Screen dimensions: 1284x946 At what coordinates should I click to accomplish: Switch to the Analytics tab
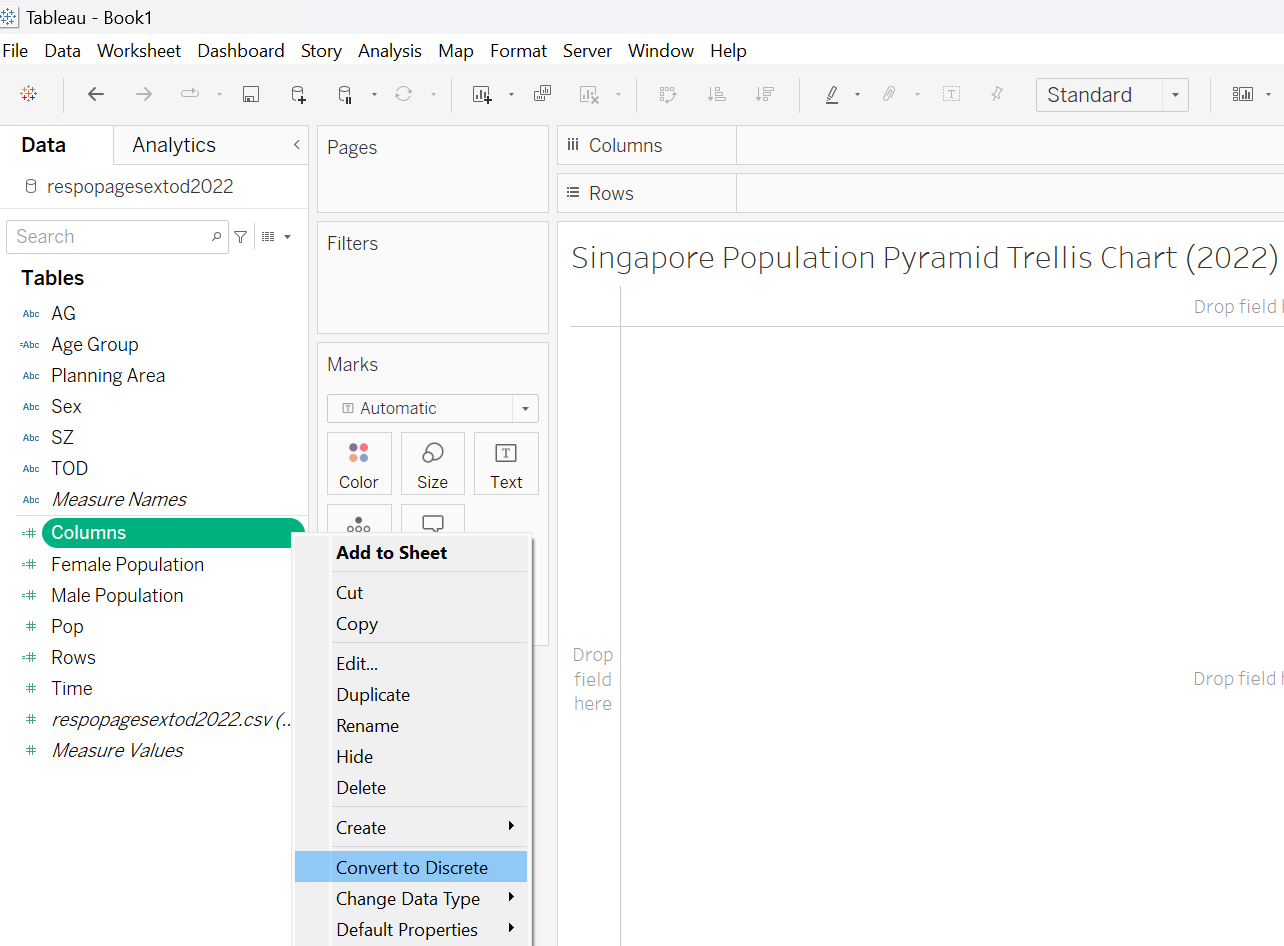click(x=174, y=145)
